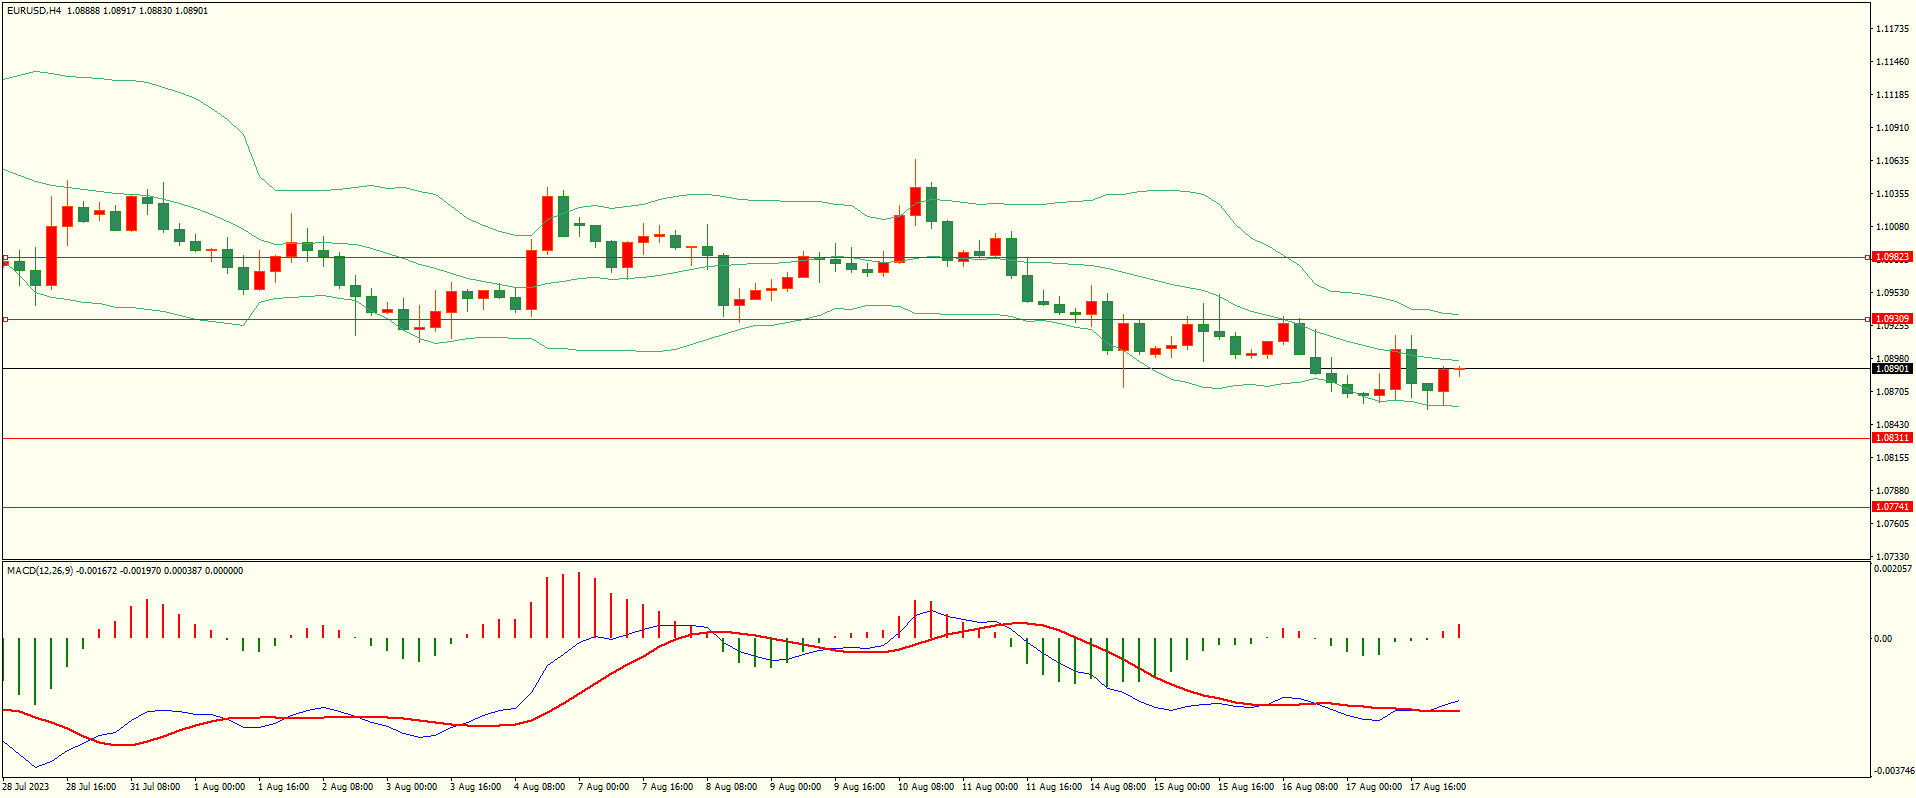This screenshot has height=798, width=1916.
Task: Click the 14 Aug 08:00 time label
Action: coord(1117,787)
